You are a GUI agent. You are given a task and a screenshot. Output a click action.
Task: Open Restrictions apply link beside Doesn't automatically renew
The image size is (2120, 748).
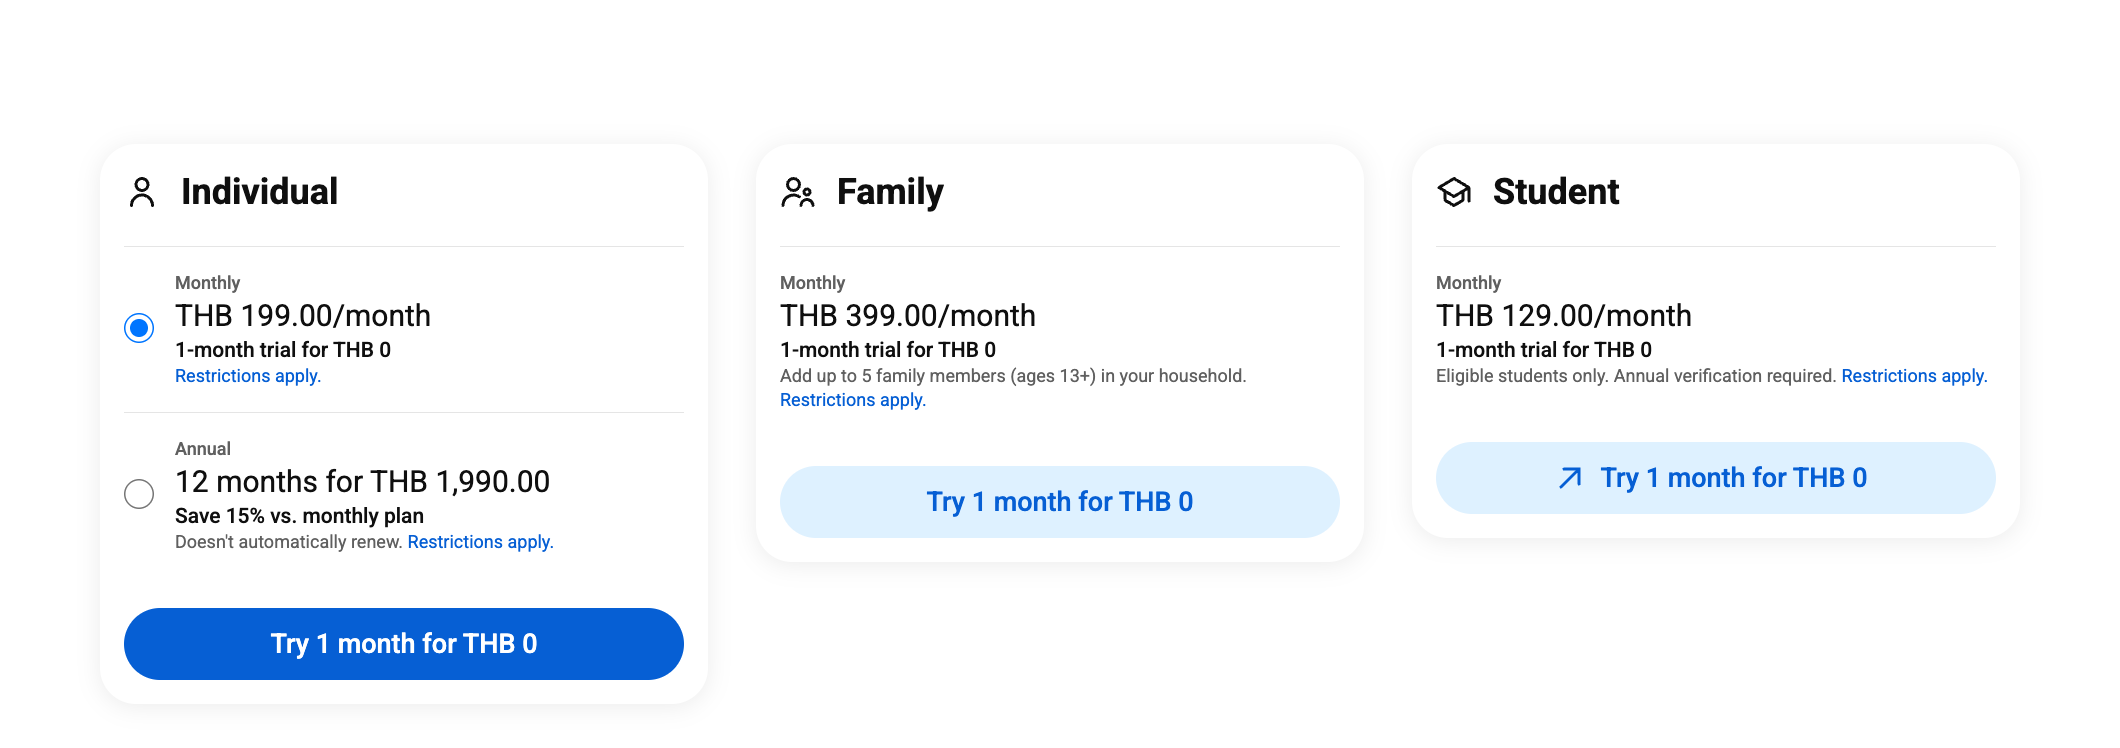pyautogui.click(x=480, y=542)
